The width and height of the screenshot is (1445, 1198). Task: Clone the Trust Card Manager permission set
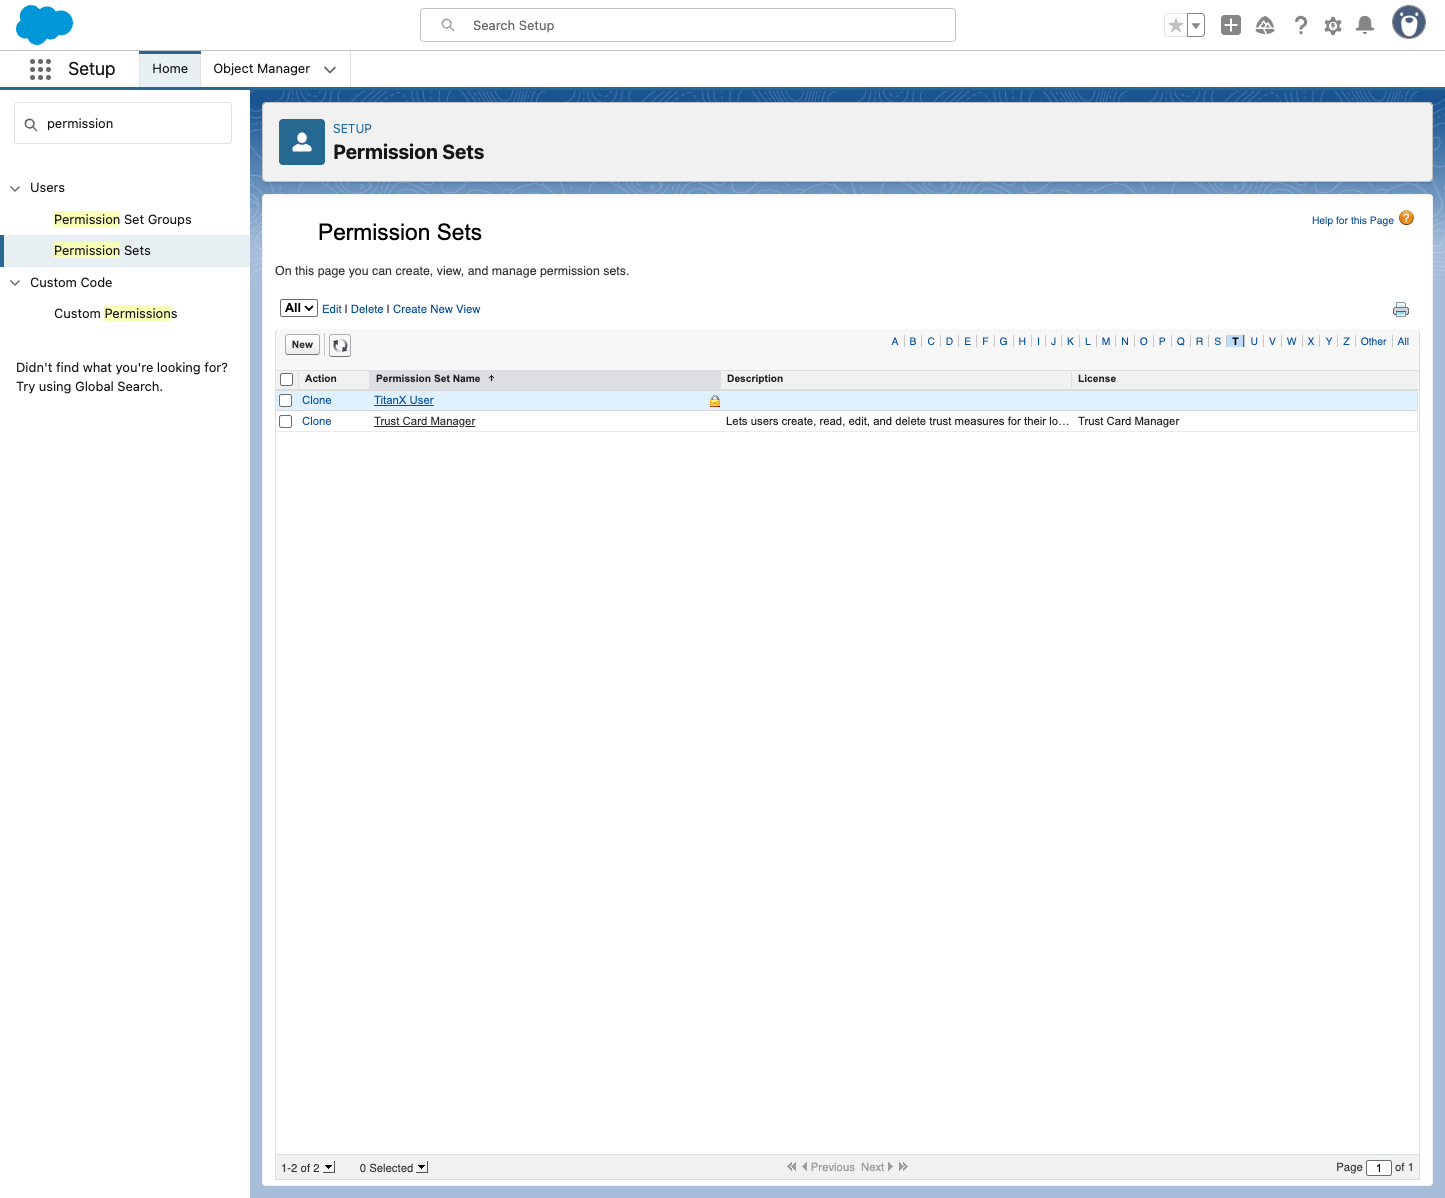(317, 422)
